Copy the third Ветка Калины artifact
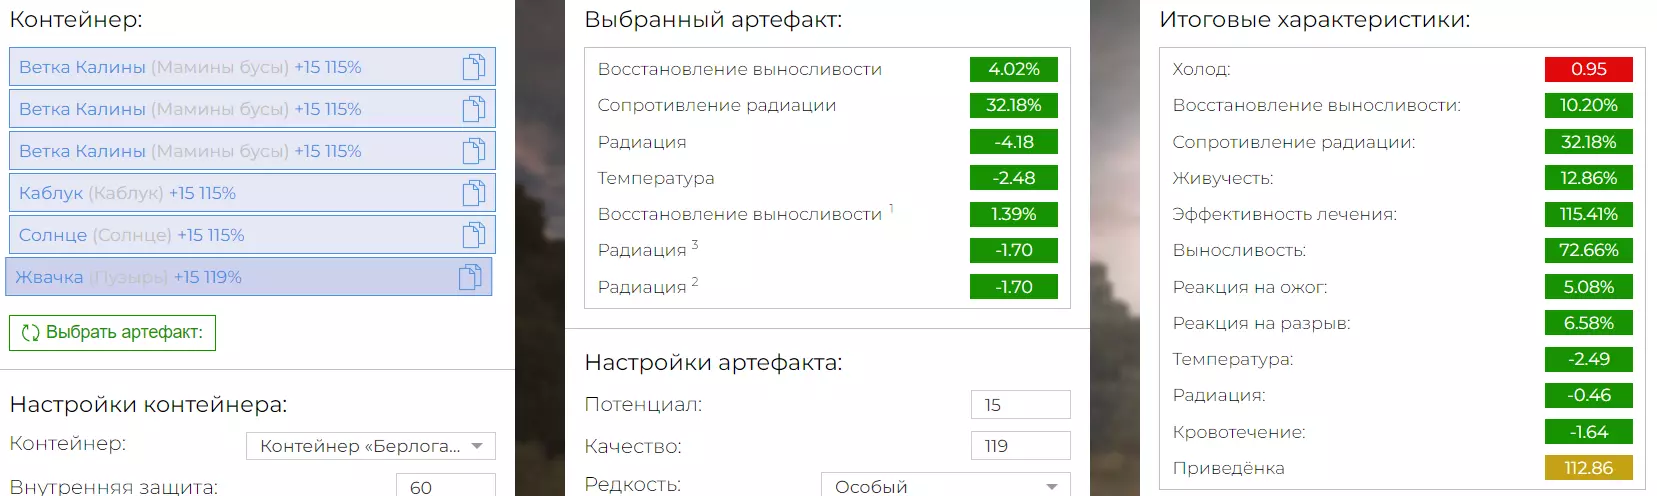Viewport: 1657px width, 496px height. [474, 151]
